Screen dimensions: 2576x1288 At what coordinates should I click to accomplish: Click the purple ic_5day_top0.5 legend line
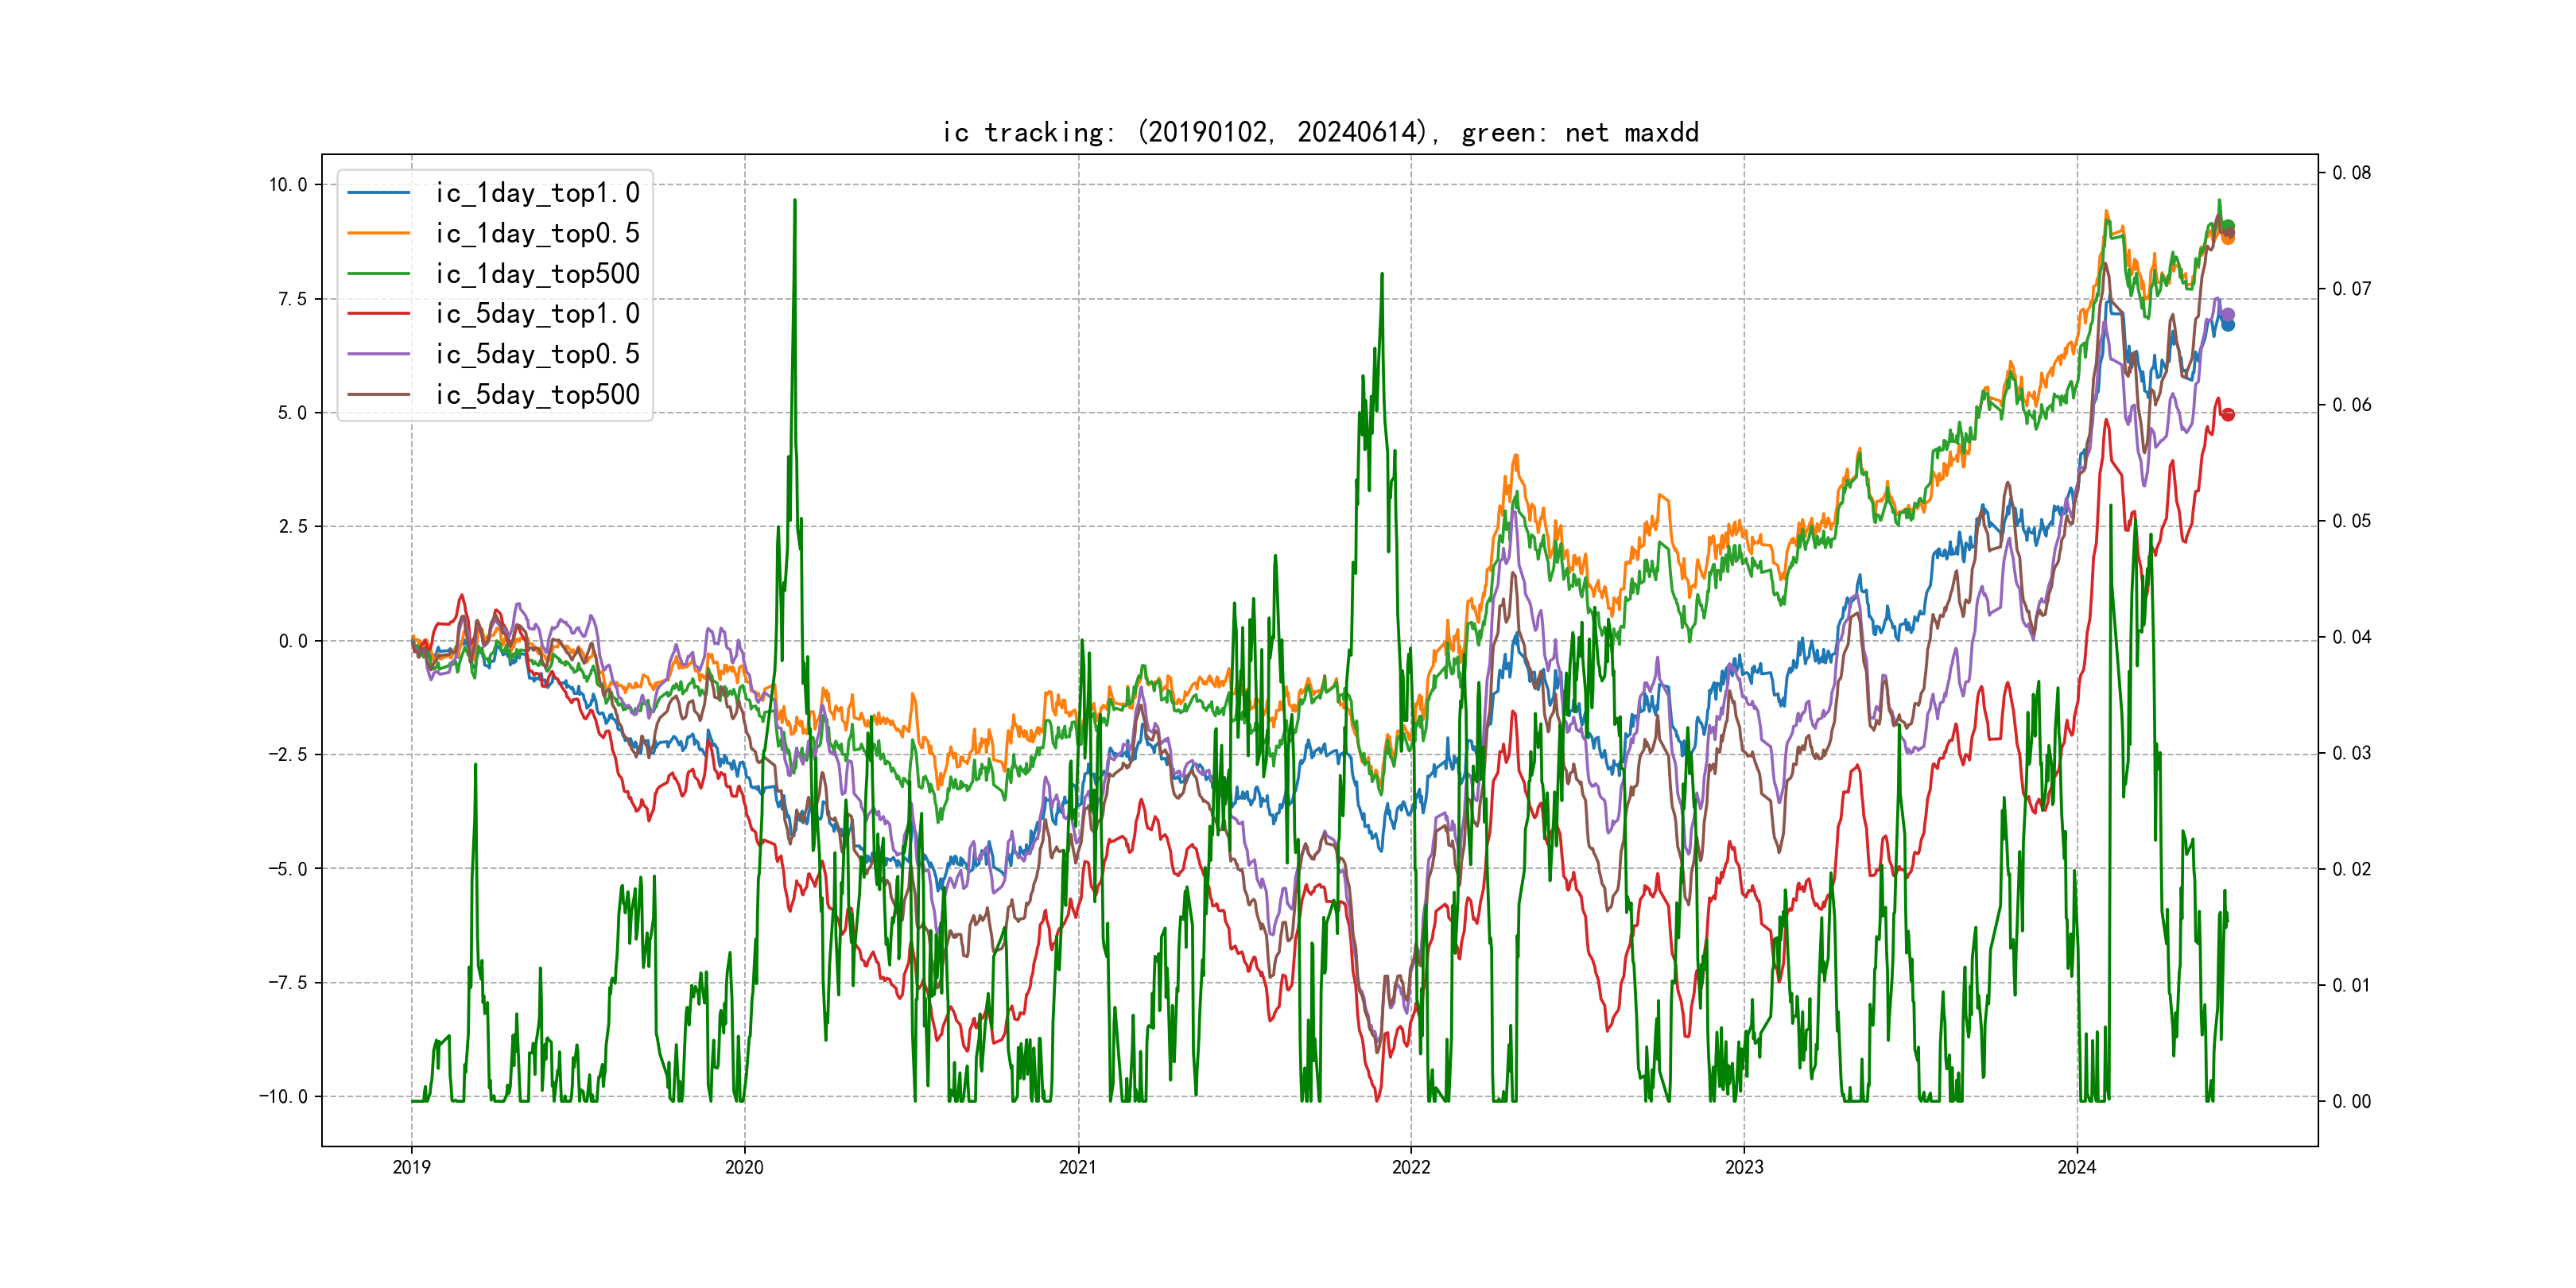pyautogui.click(x=378, y=354)
